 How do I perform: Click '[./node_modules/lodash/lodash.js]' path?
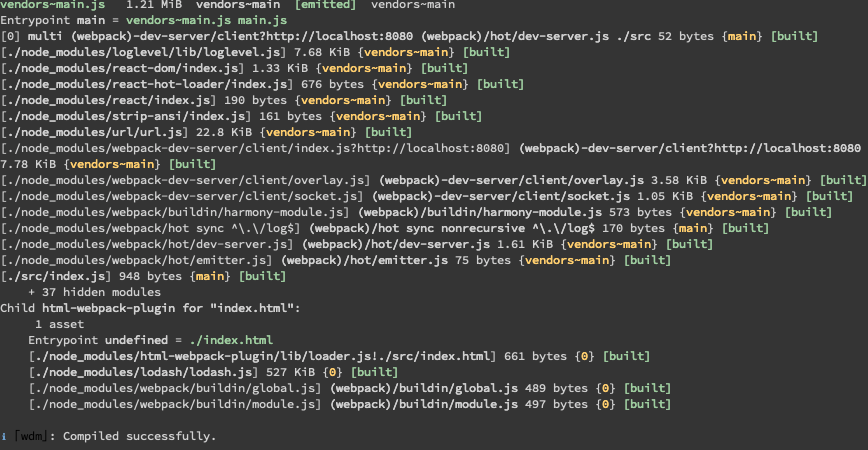click(143, 372)
